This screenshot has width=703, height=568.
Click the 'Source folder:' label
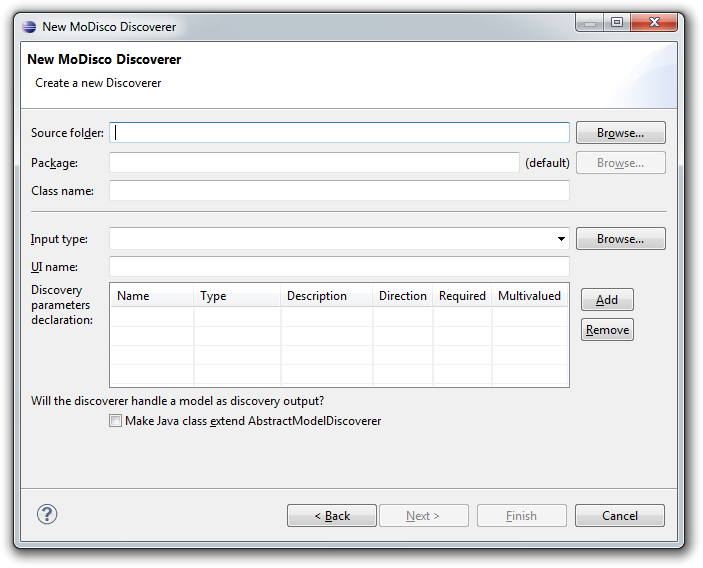pyautogui.click(x=67, y=133)
